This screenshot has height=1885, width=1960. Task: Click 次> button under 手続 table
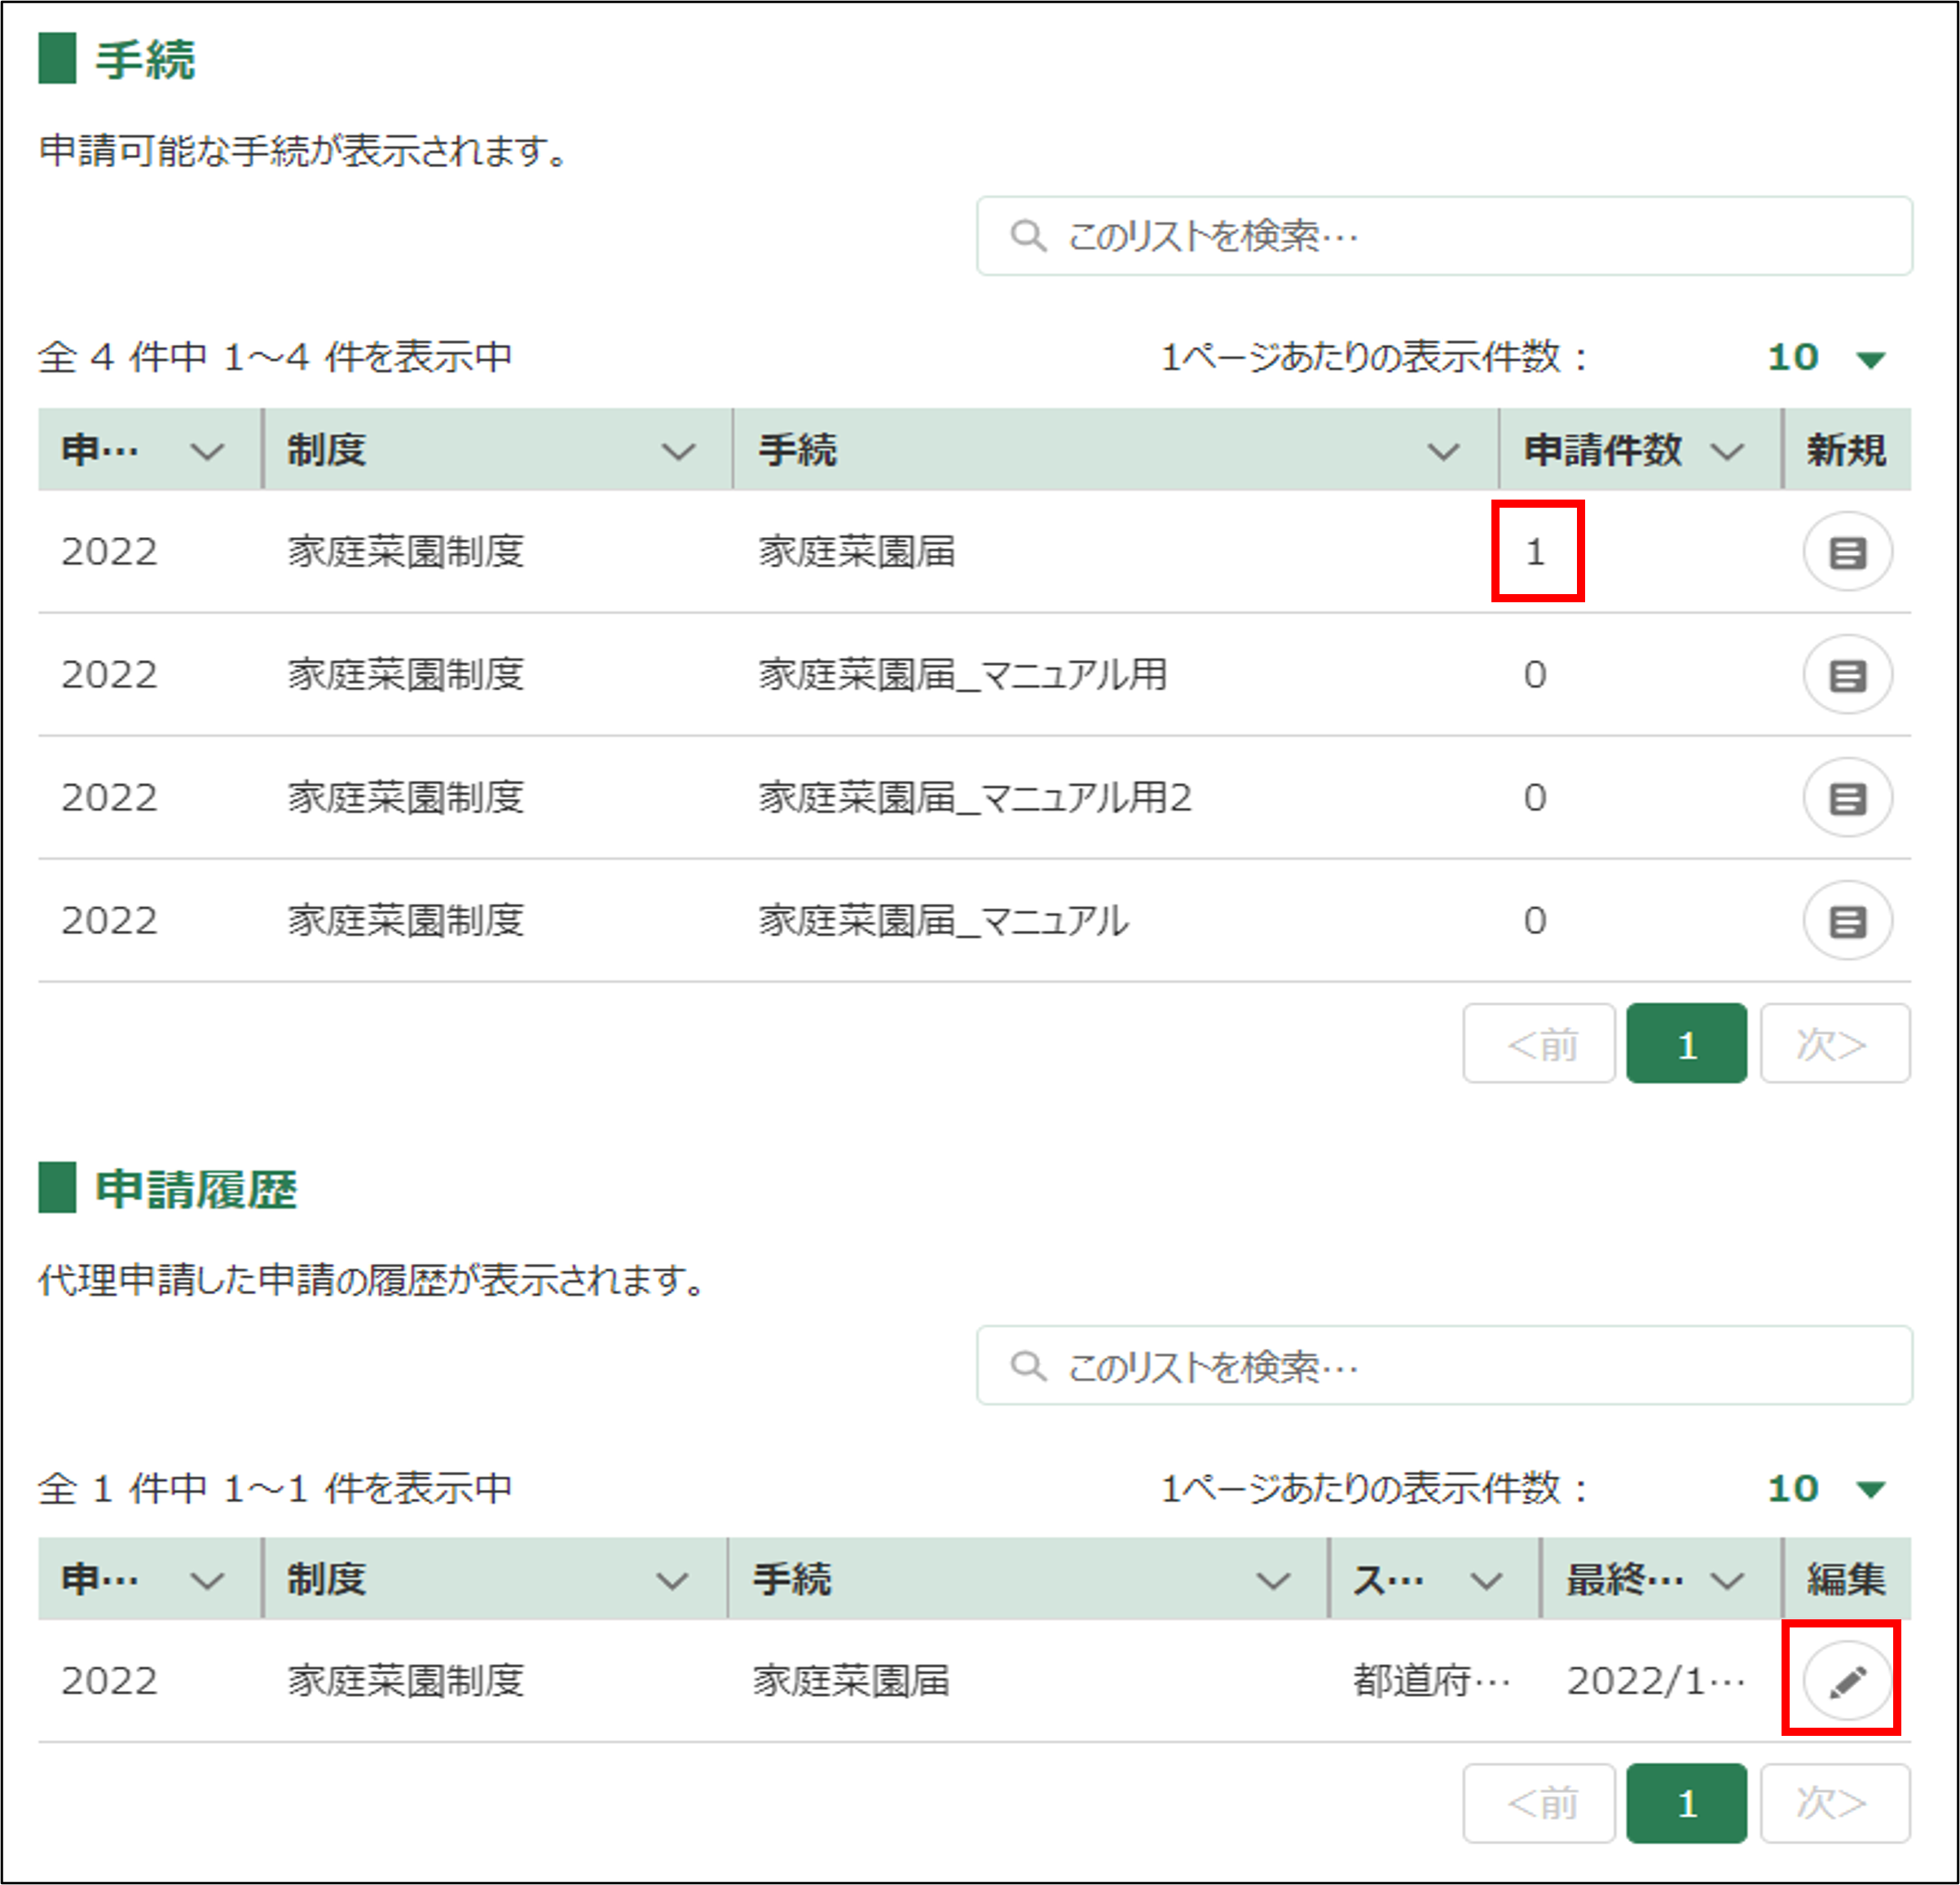pos(1834,1044)
